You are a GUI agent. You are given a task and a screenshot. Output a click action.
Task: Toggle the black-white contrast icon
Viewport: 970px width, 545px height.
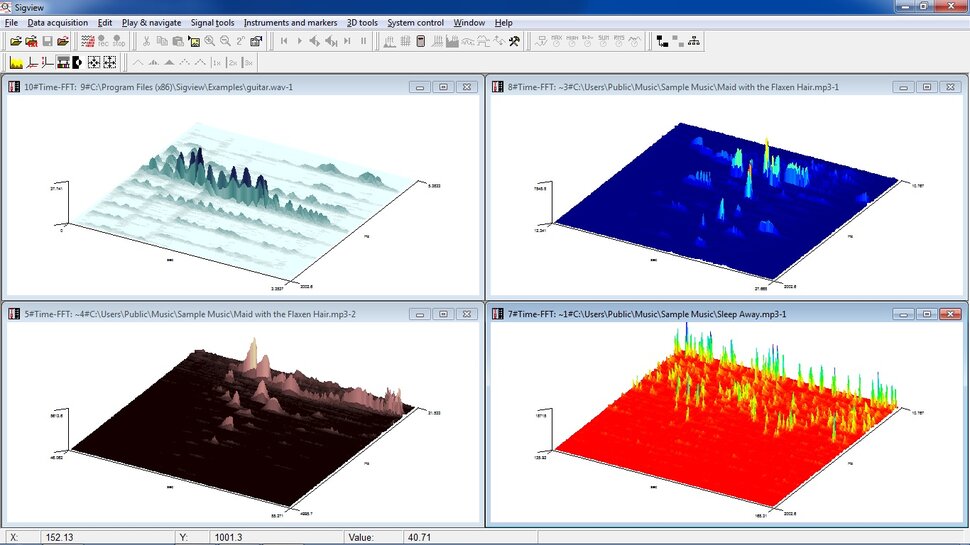coord(77,62)
